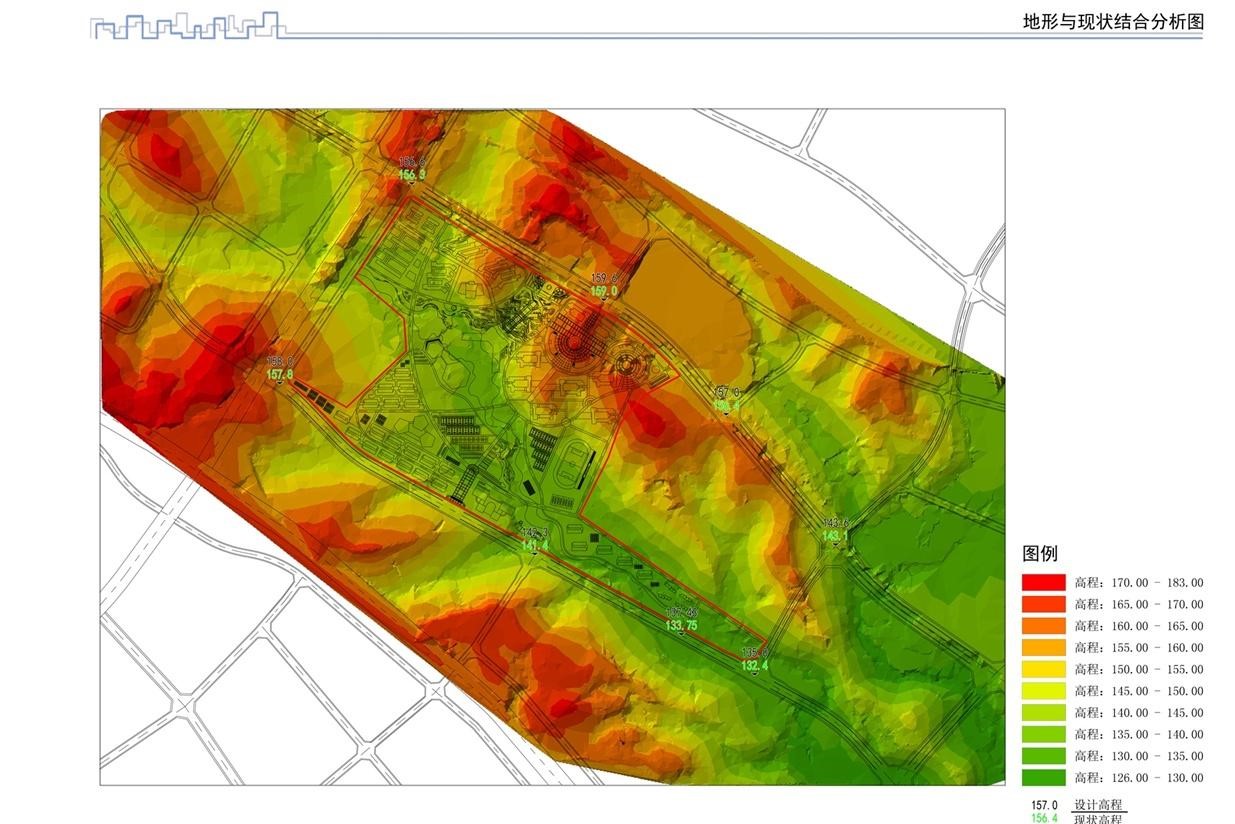Click legend label 高程: 130.00 - 135.00

[1139, 756]
